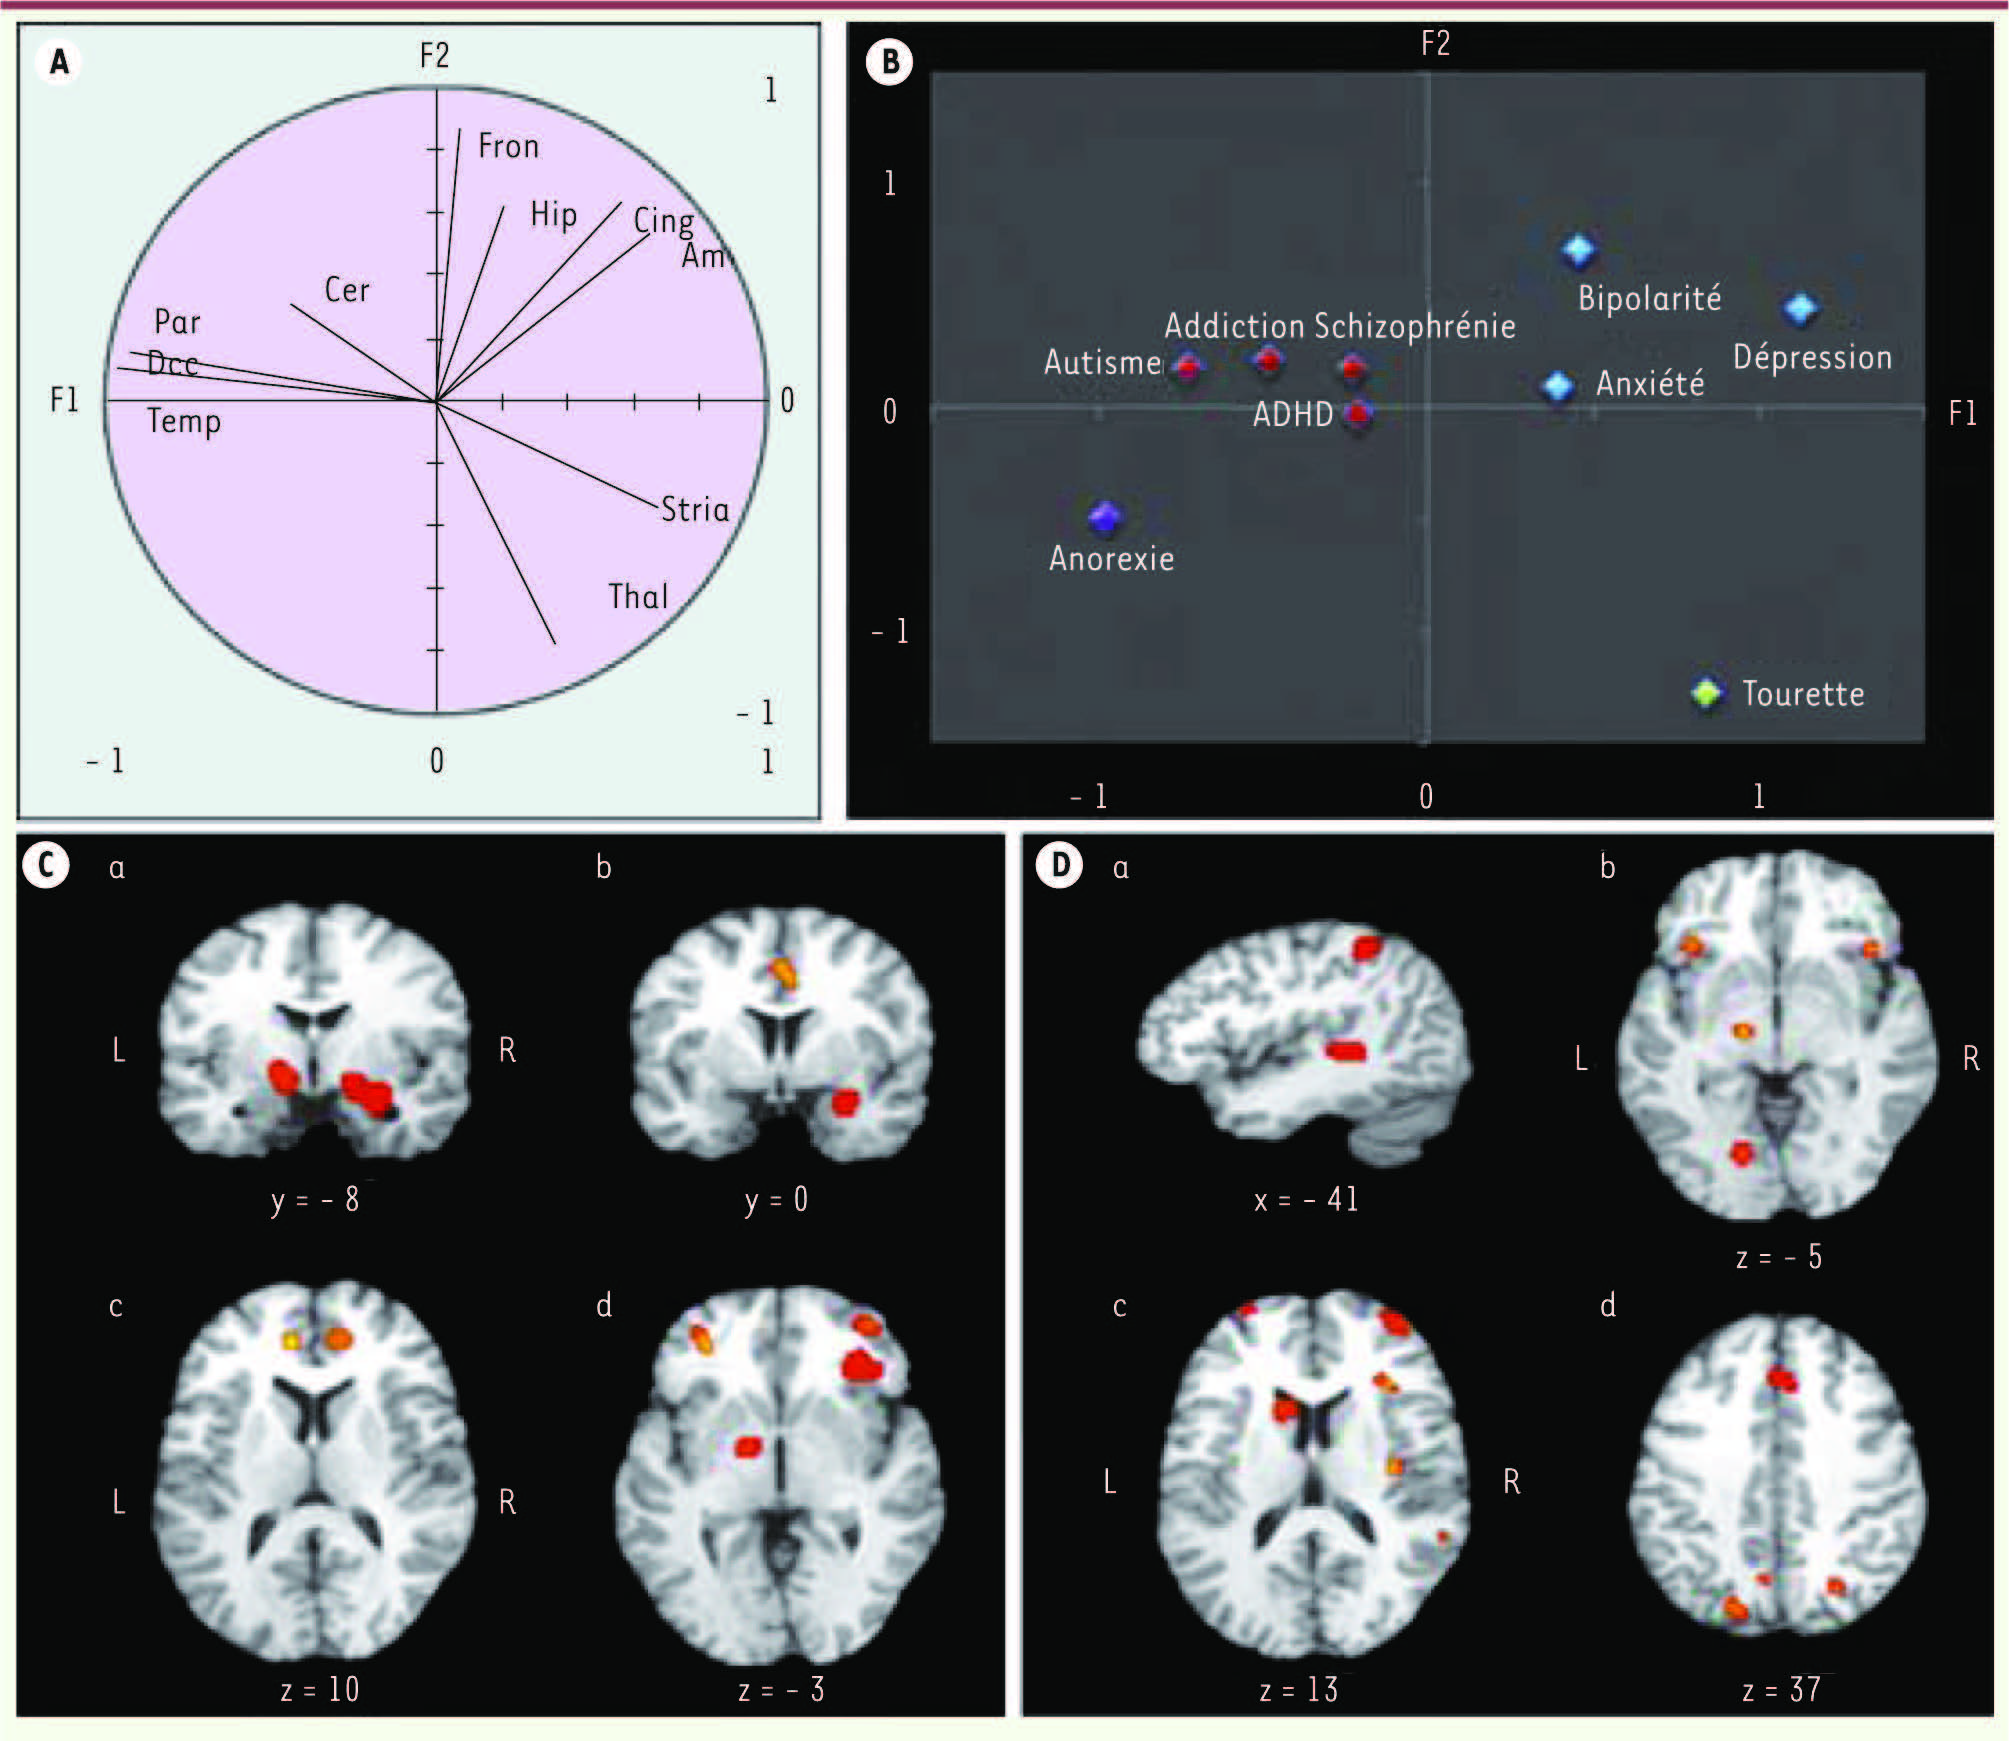Click the Tourette green diamond marker

[1707, 692]
